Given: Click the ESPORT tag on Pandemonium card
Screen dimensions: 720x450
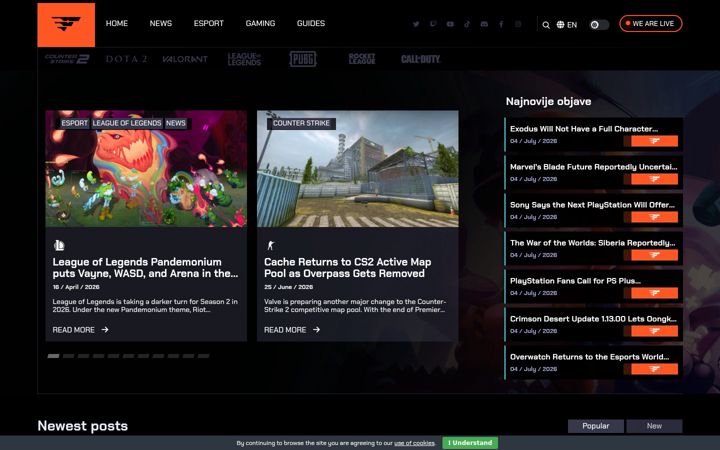Looking at the screenshot, I should [x=74, y=123].
